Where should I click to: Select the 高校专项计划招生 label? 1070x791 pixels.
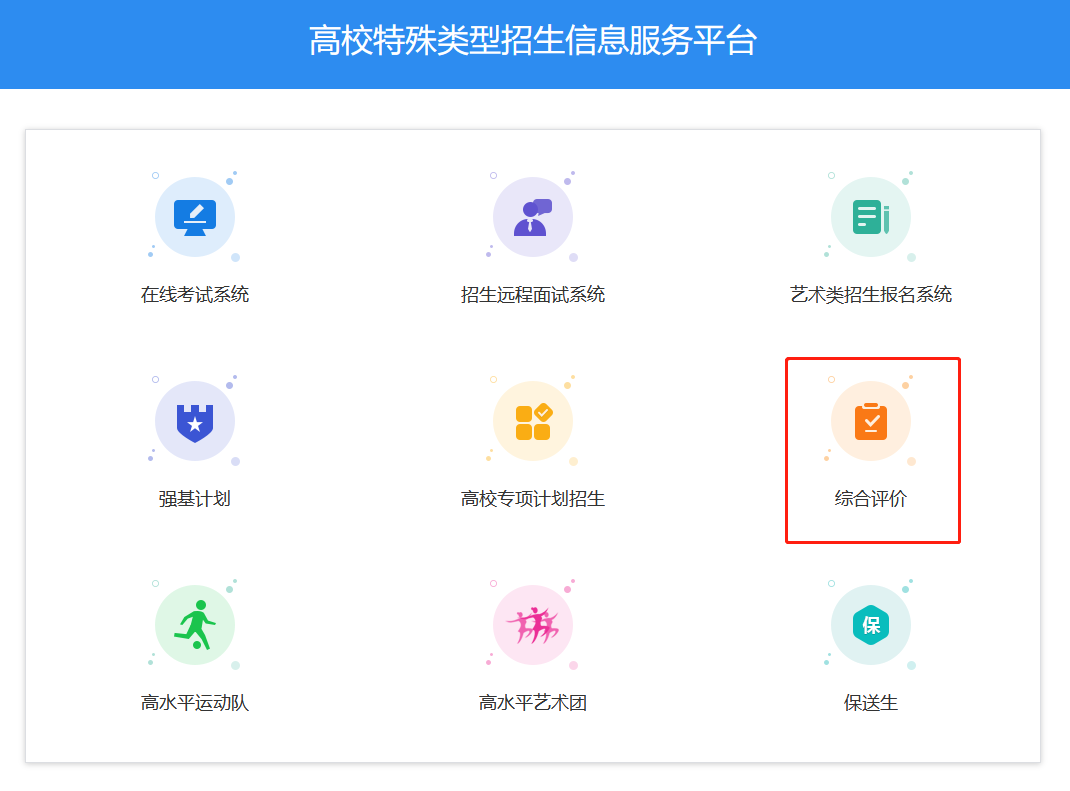(x=532, y=499)
